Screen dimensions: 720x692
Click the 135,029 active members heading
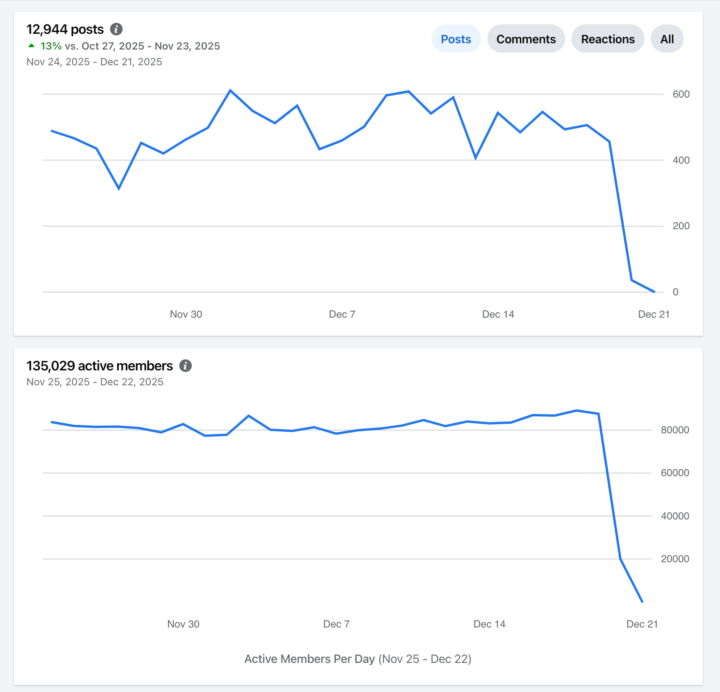pos(99,366)
